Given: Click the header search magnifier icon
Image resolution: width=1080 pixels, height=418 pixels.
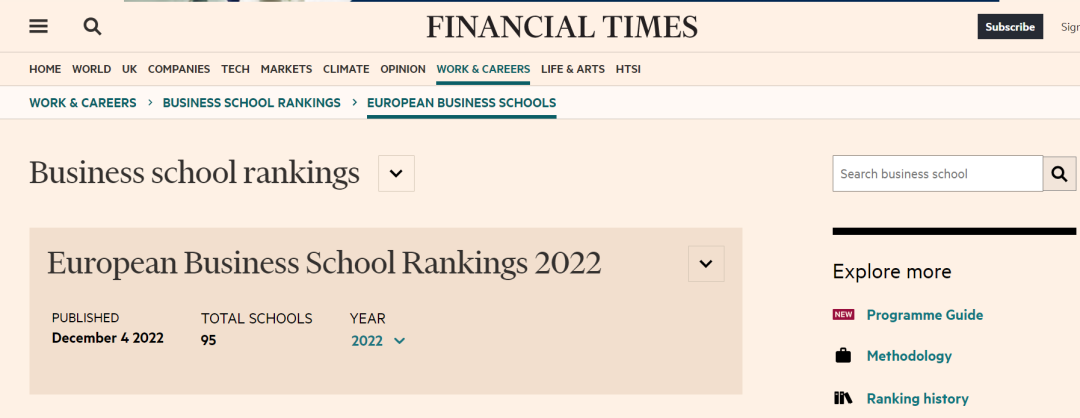Looking at the screenshot, I should pyautogui.click(x=92, y=27).
